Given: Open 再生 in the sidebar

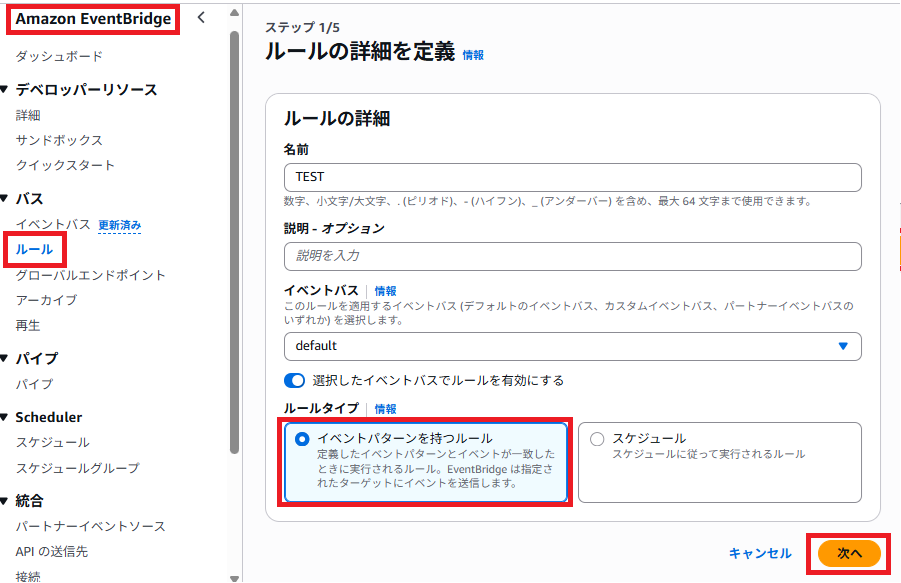Looking at the screenshot, I should pos(28,326).
